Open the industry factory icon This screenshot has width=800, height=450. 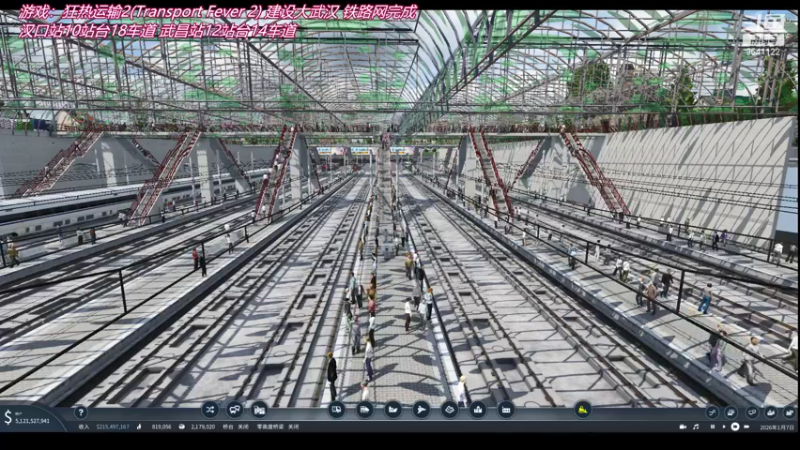tap(506, 410)
